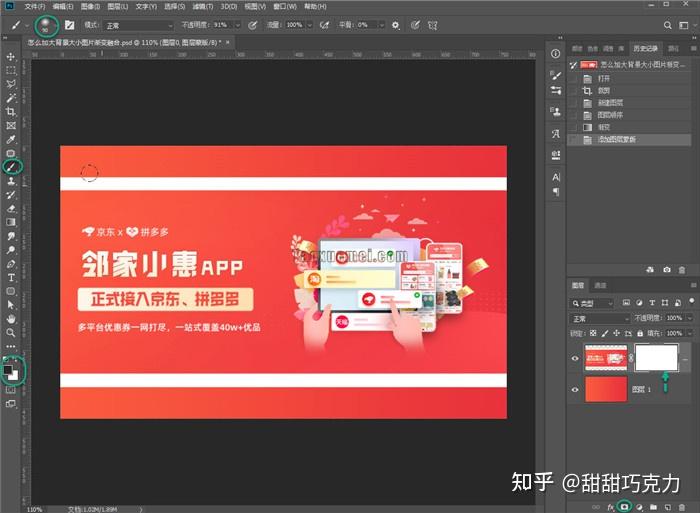This screenshot has width=700, height=513.
Task: Hide 图层 1 with eye icon
Action: point(575,389)
